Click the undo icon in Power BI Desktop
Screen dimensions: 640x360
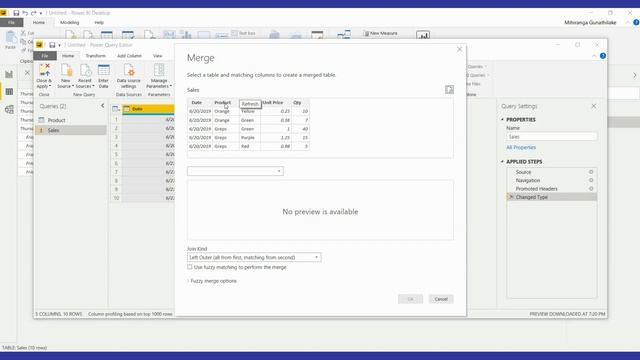25,13
